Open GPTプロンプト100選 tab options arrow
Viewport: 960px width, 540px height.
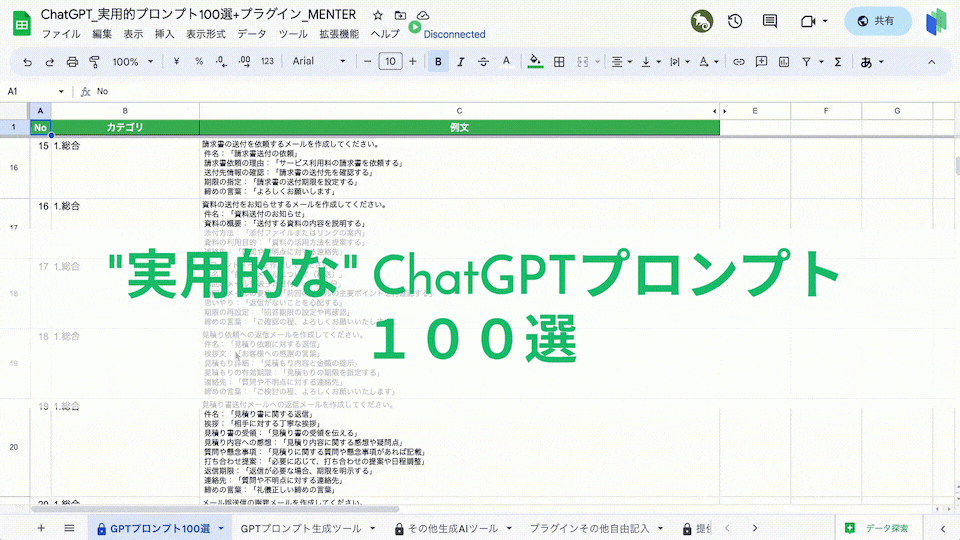tap(221, 528)
